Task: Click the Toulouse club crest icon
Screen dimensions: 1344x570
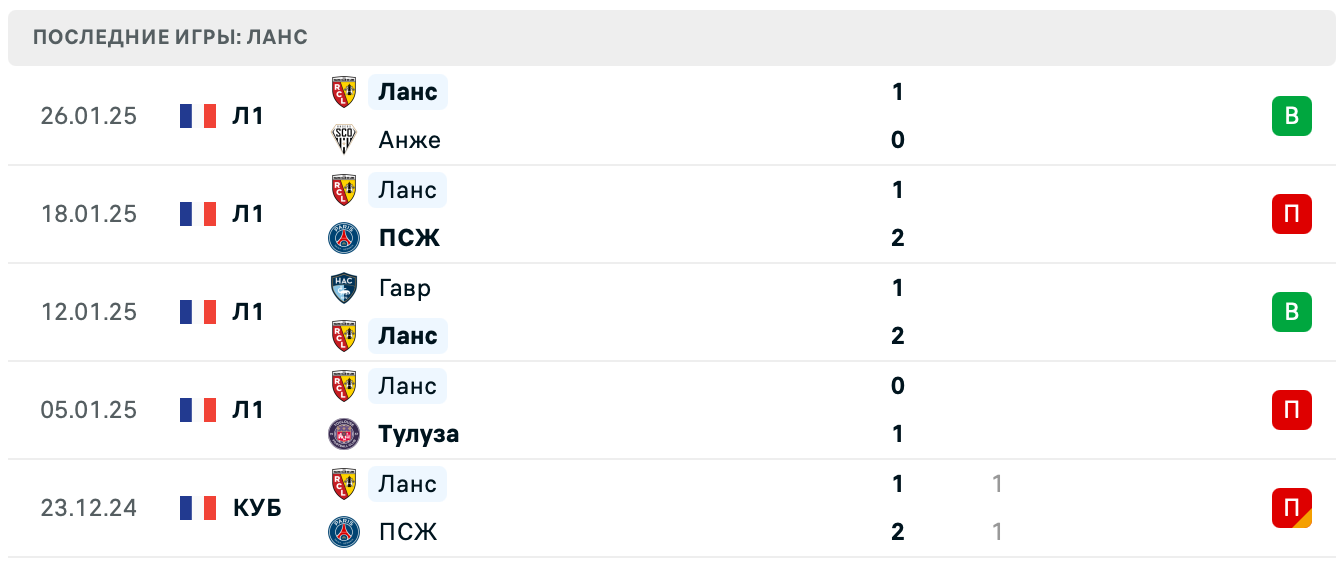Action: [x=344, y=434]
